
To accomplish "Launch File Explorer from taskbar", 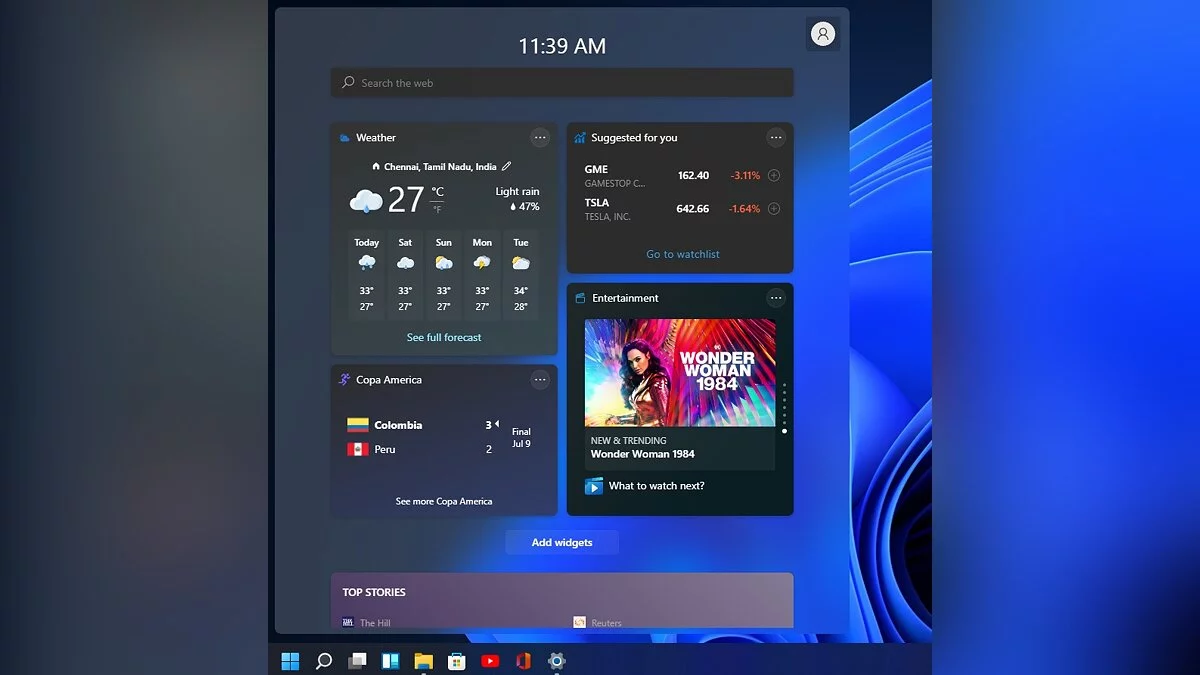I will click(423, 661).
